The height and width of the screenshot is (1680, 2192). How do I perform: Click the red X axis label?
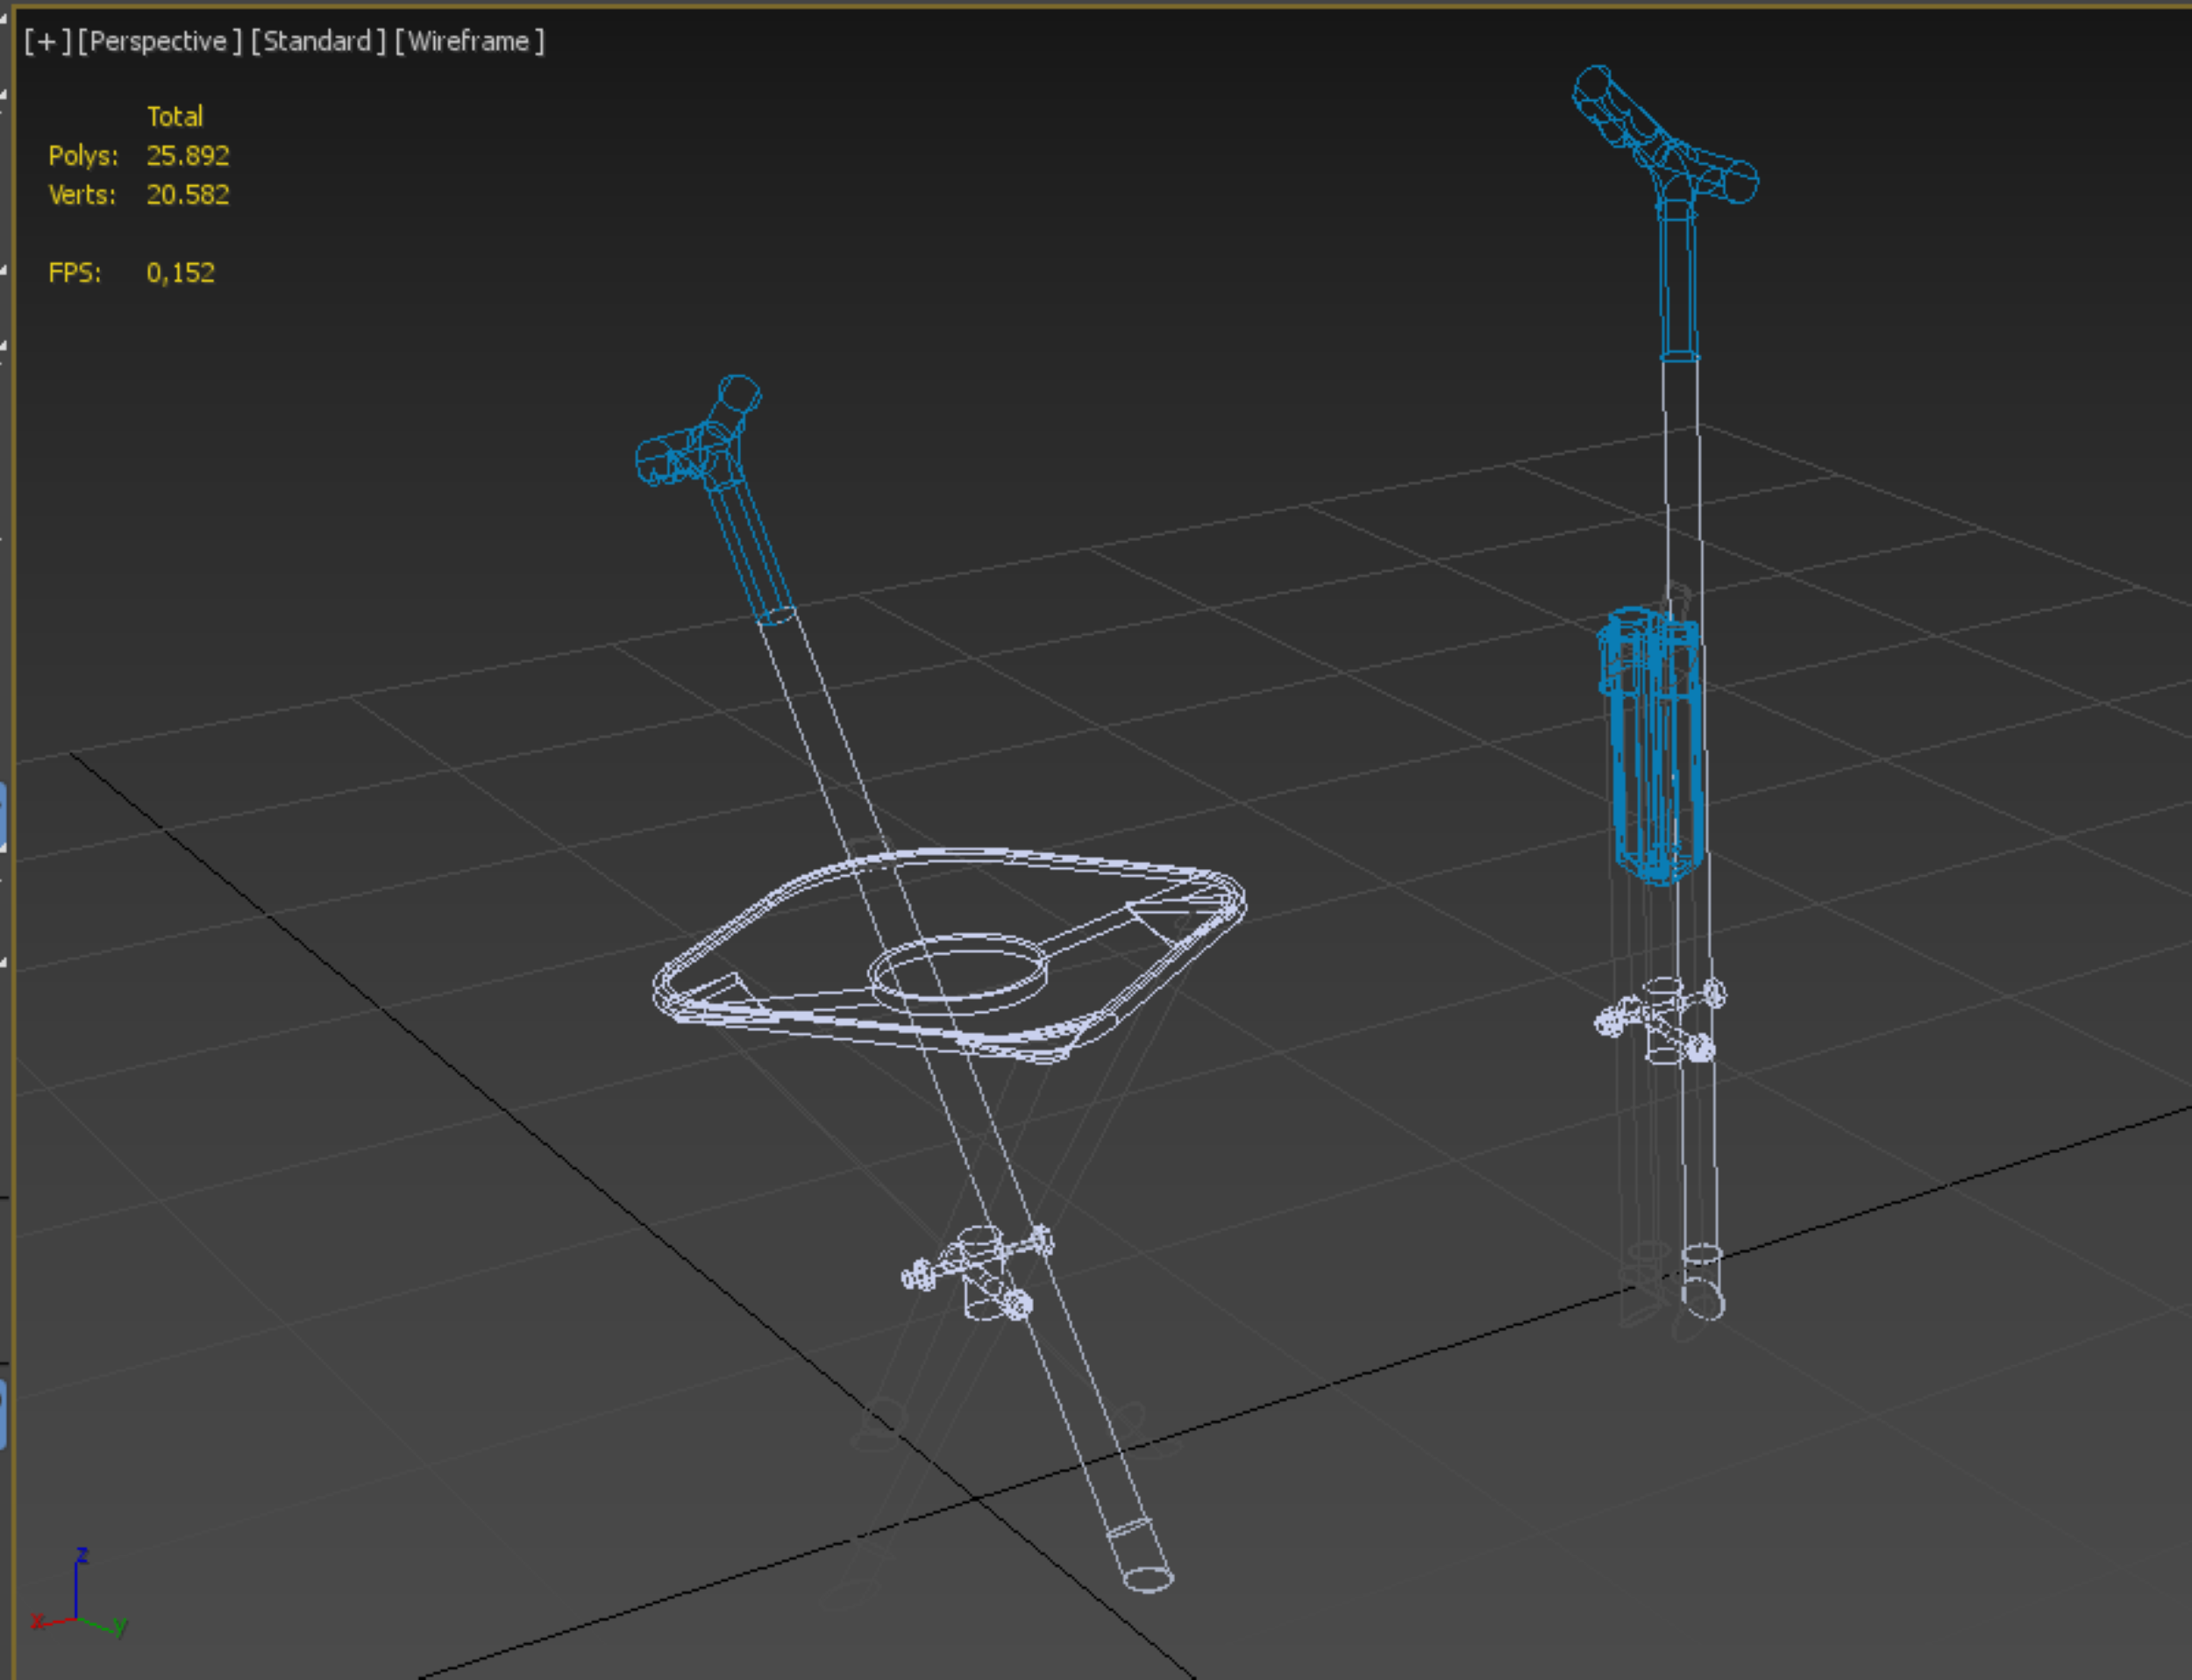click(x=37, y=1621)
